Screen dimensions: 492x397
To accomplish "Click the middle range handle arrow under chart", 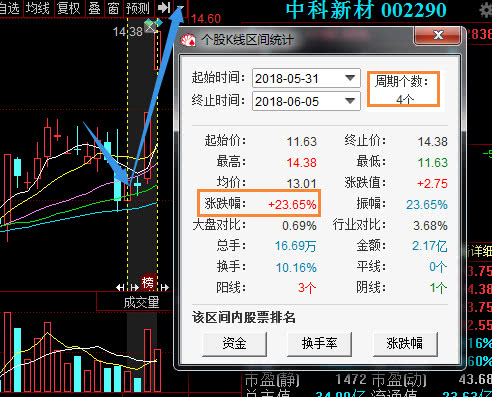I will [134, 287].
